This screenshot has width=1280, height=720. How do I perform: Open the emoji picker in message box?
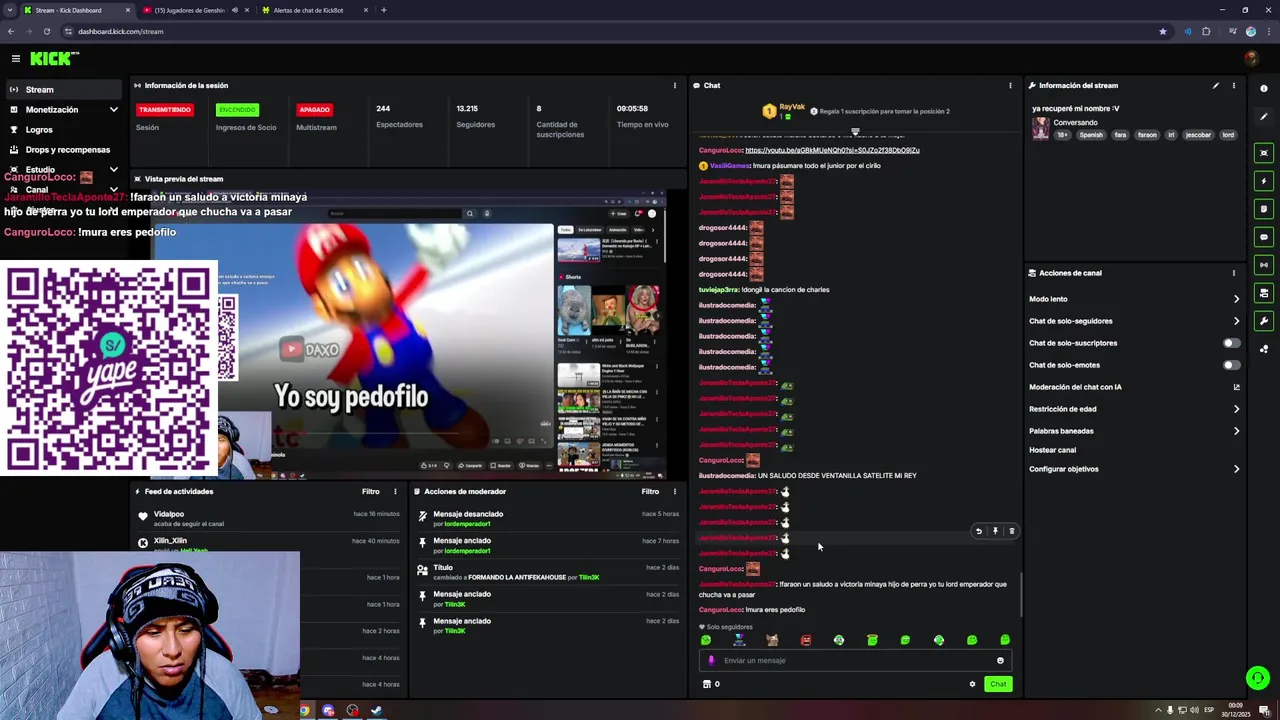tap(1000, 660)
